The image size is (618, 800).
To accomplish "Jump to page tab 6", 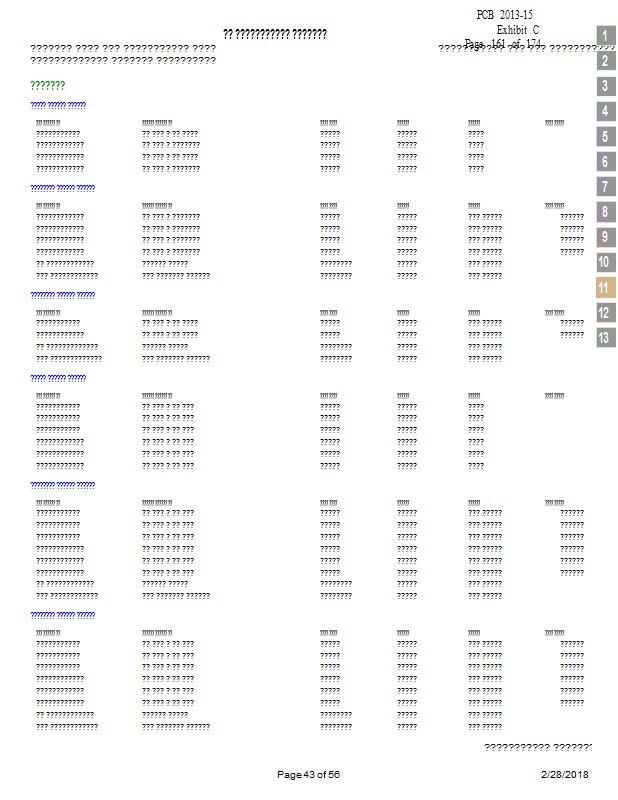I will tap(605, 161).
